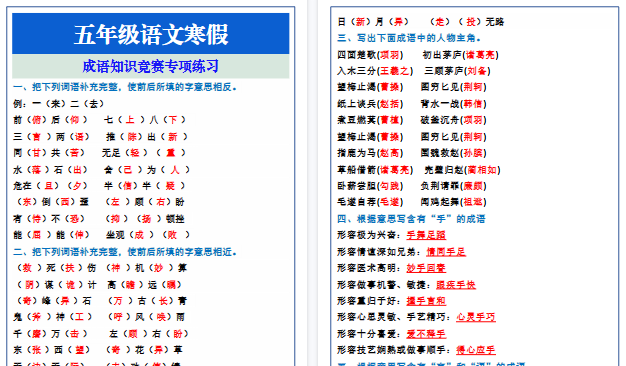The image size is (626, 366).
Task: Click the section two heading ending '意思相近'
Action: [x=125, y=252]
